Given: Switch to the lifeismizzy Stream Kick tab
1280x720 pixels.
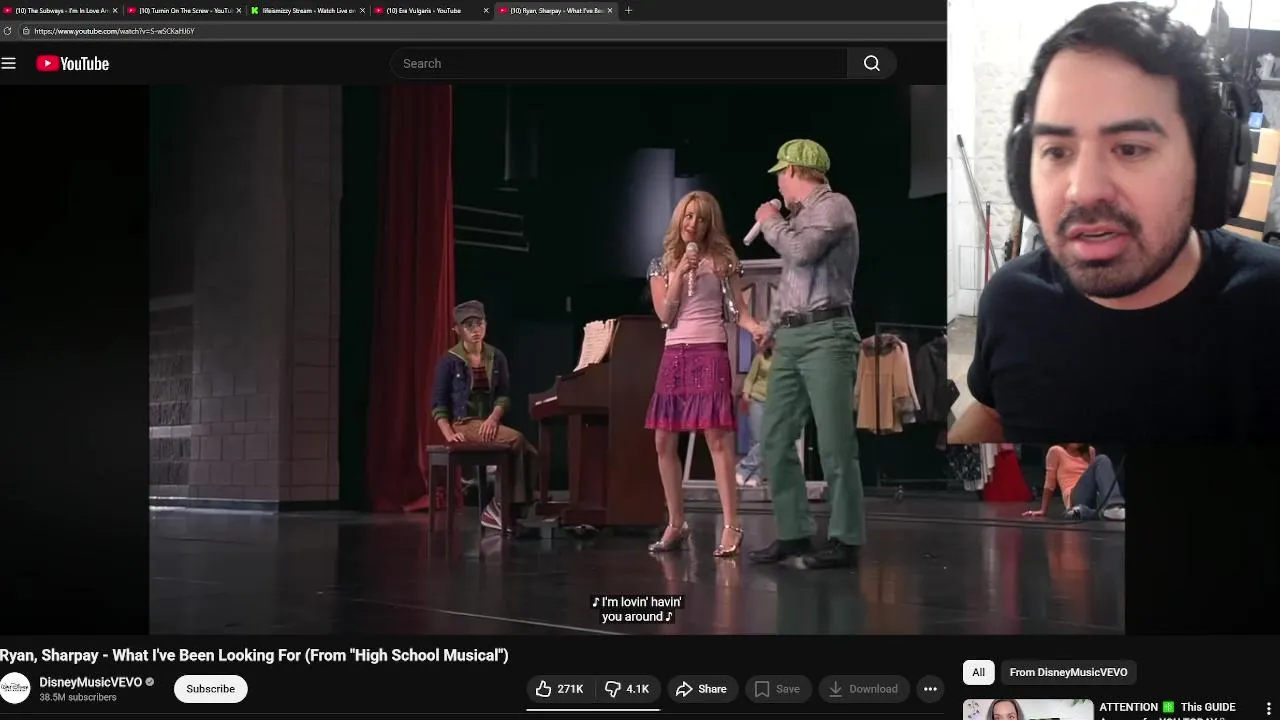Looking at the screenshot, I should pyautogui.click(x=308, y=10).
